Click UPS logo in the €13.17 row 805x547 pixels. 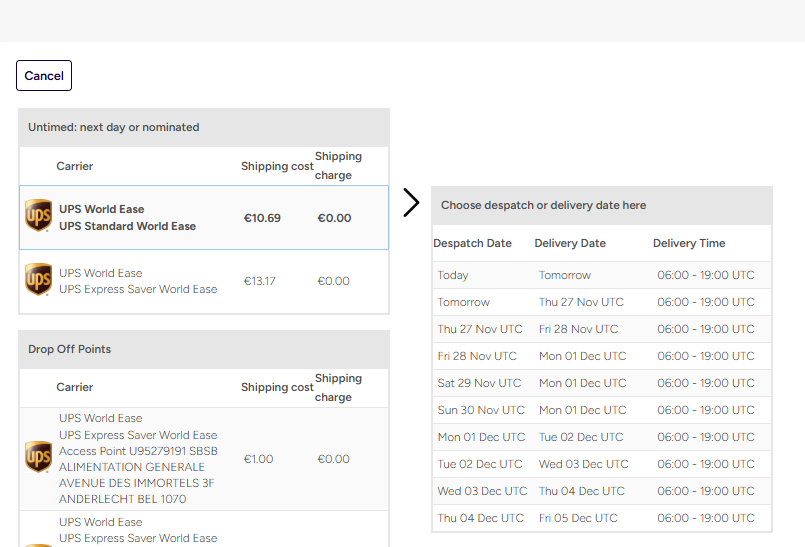point(39,279)
